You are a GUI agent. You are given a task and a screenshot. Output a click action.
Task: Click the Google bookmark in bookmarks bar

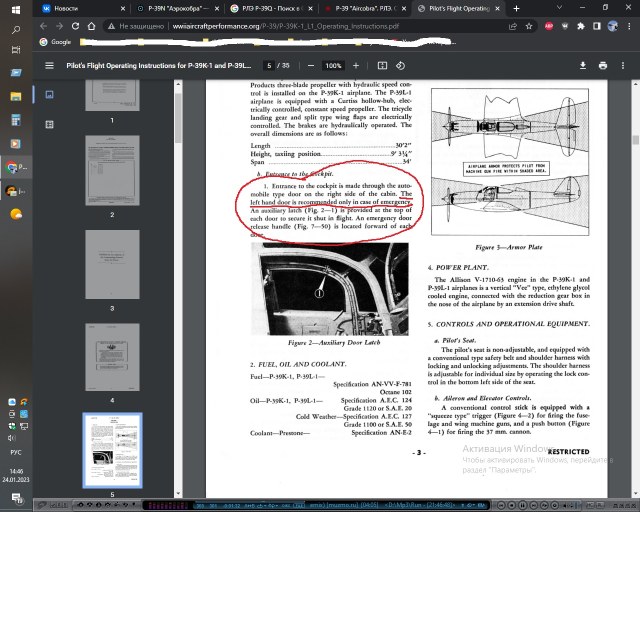(55, 42)
